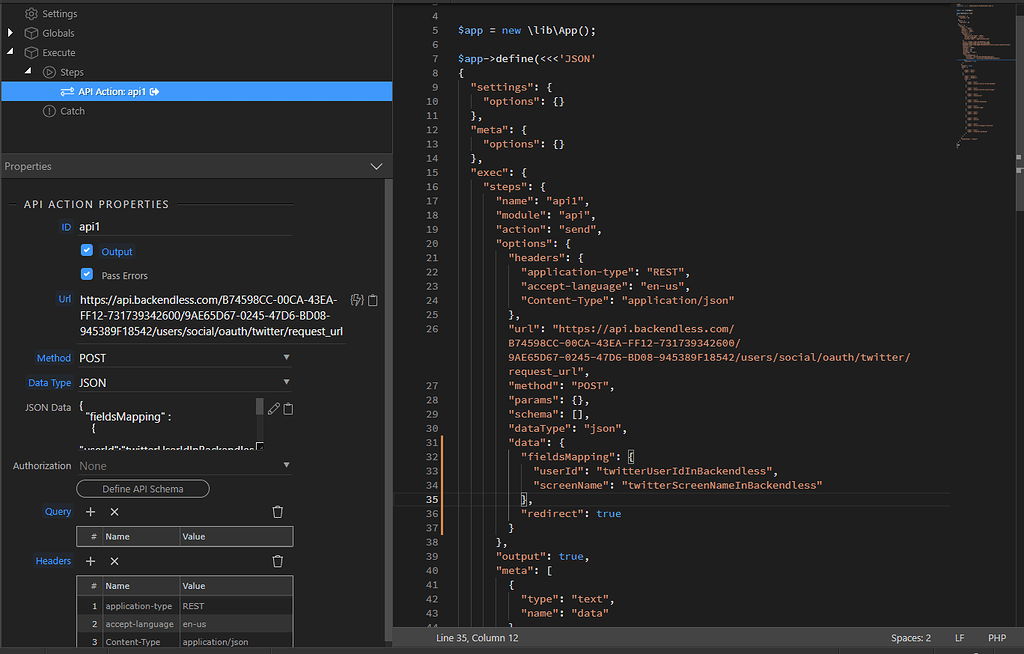This screenshot has height=654, width=1024.
Task: Click the Headers trash icon
Action: (278, 561)
